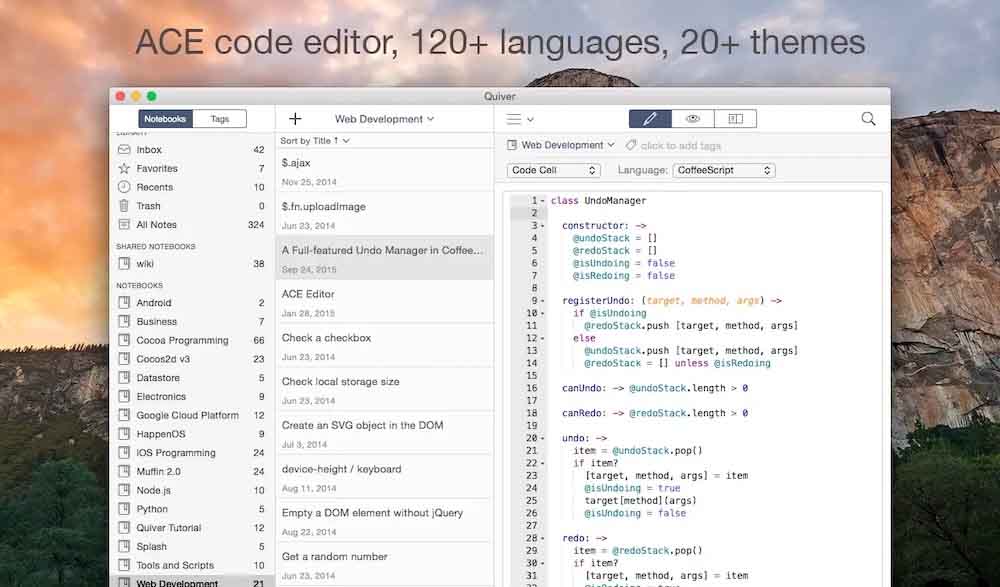Add a new note with plus icon
Viewport: 1000px width, 587px height.
pyautogui.click(x=295, y=119)
